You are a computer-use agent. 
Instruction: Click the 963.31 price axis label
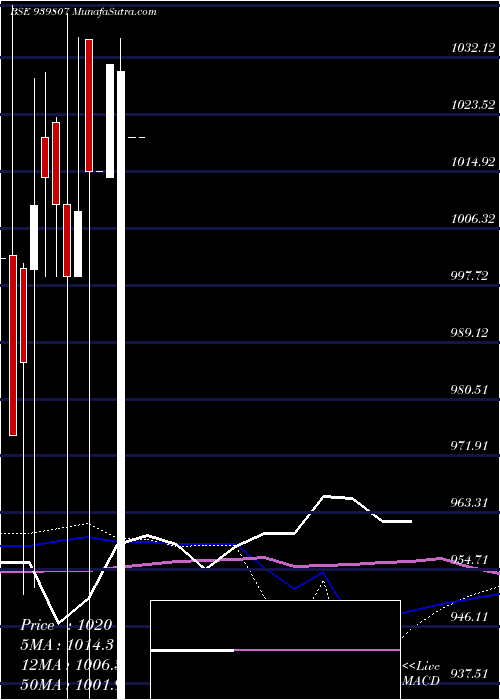click(x=469, y=503)
